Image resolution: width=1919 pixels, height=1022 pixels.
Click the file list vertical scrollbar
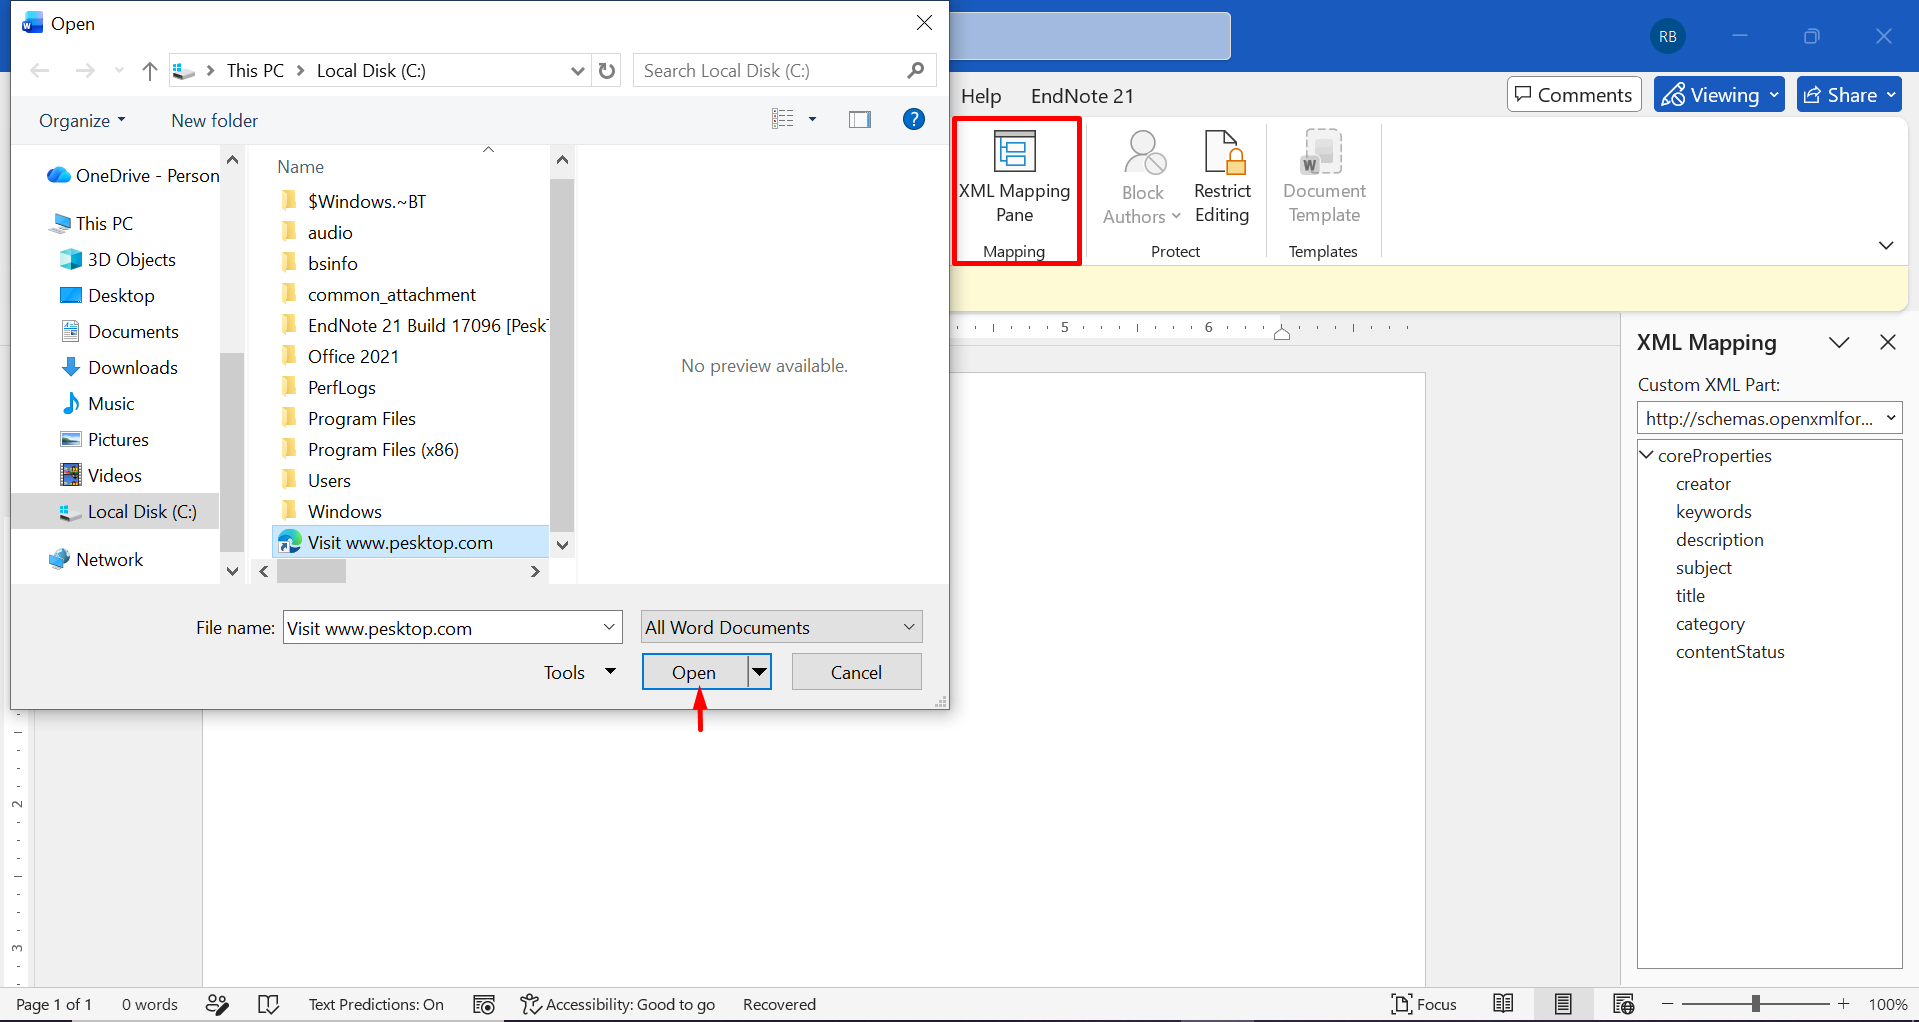point(562,355)
